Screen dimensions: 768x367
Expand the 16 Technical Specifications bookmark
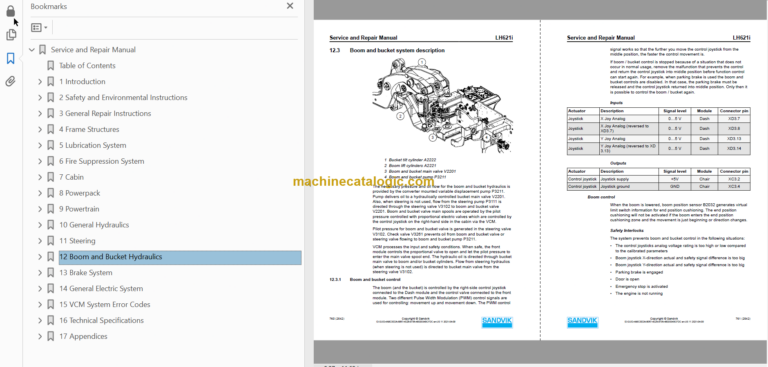tap(40, 320)
